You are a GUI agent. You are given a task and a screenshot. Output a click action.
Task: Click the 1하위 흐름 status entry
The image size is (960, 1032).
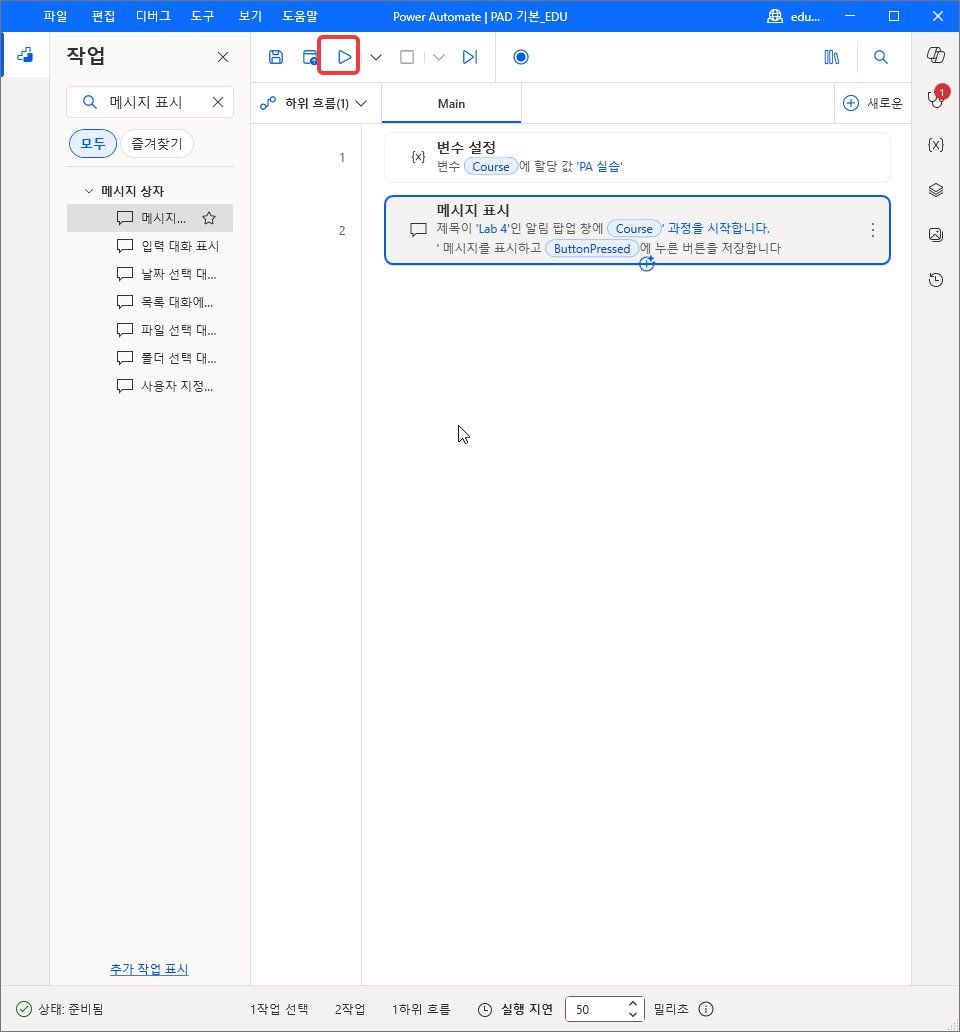(421, 1009)
